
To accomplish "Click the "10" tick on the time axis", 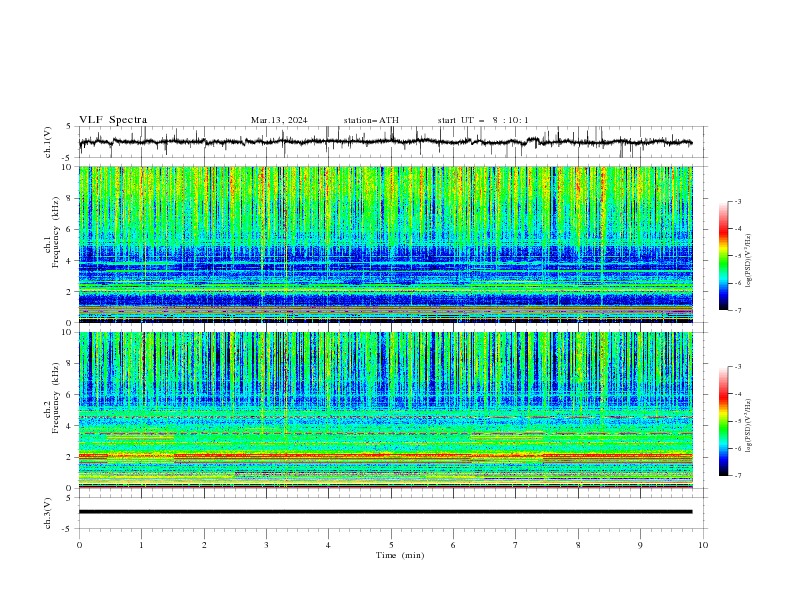I will [703, 545].
